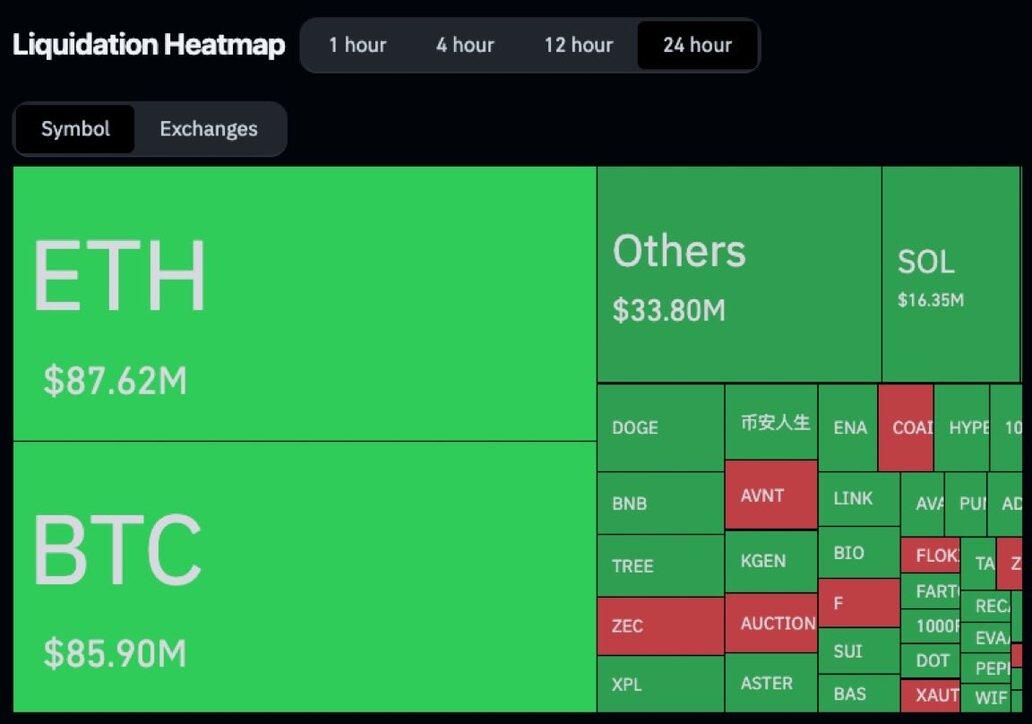Click the BTC $85.90M heatmap tile
The height and width of the screenshot is (724, 1032).
(x=304, y=576)
